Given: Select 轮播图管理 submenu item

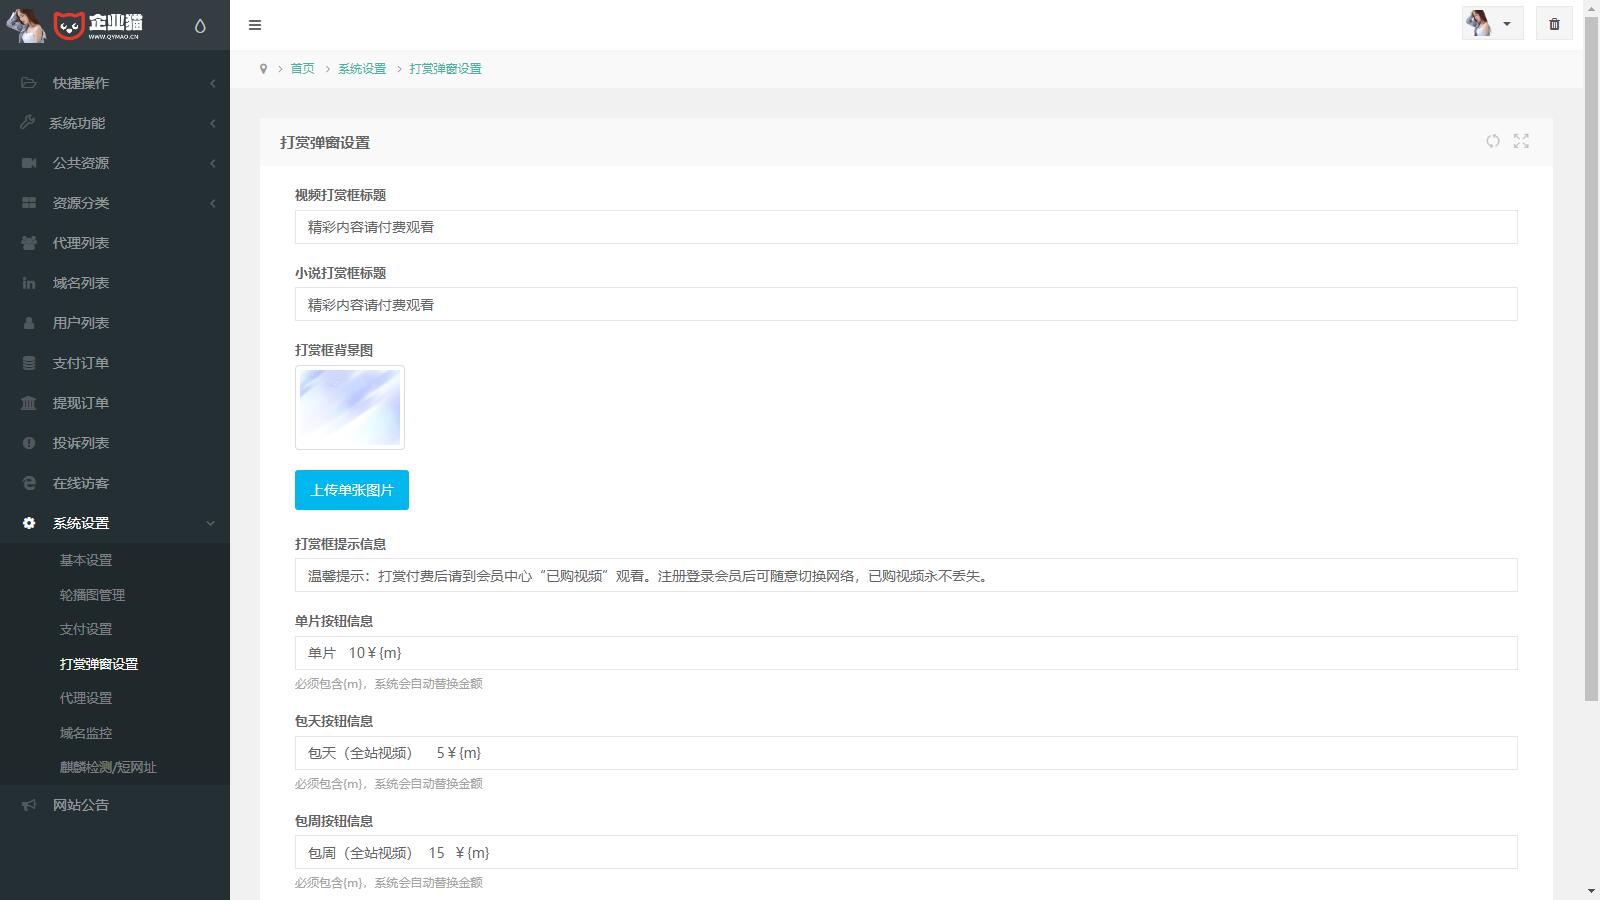Looking at the screenshot, I should pos(92,595).
